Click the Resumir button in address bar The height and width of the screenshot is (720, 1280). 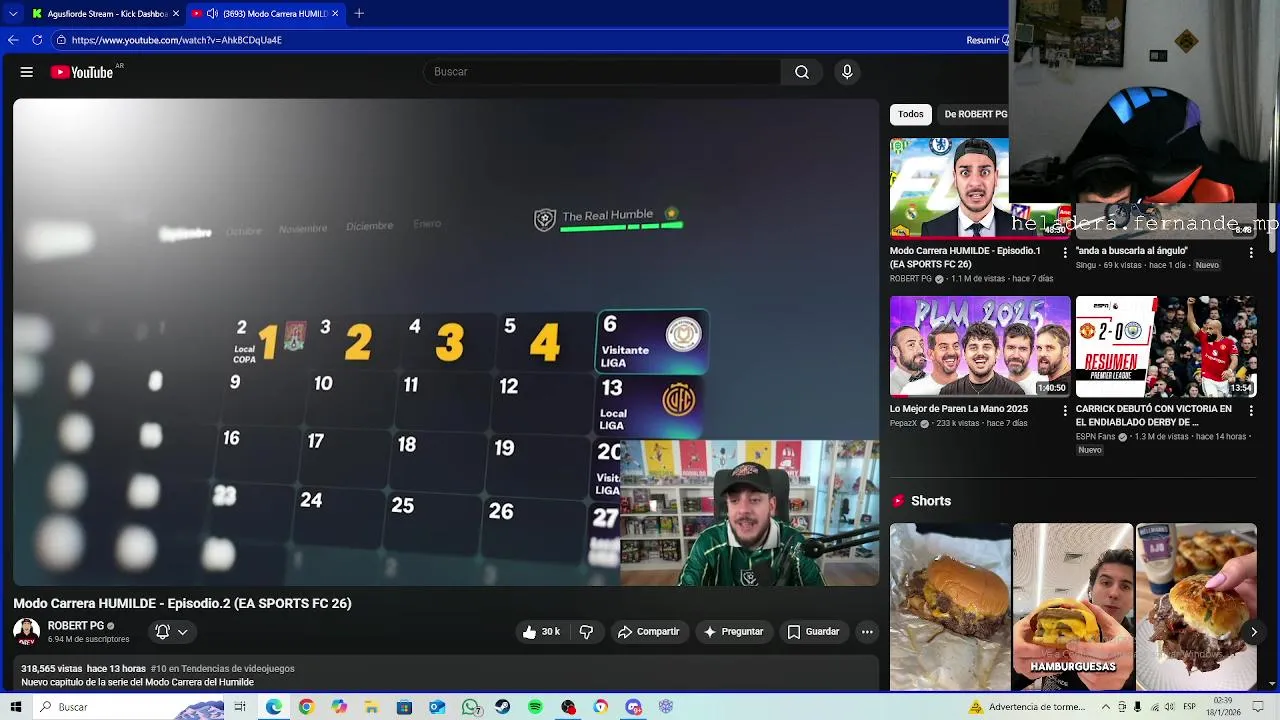click(985, 40)
